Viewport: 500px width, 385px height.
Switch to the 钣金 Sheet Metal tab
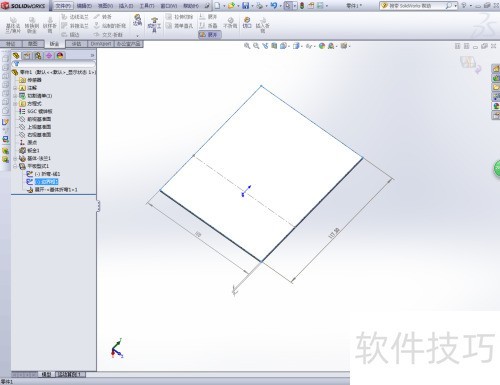tap(54, 44)
